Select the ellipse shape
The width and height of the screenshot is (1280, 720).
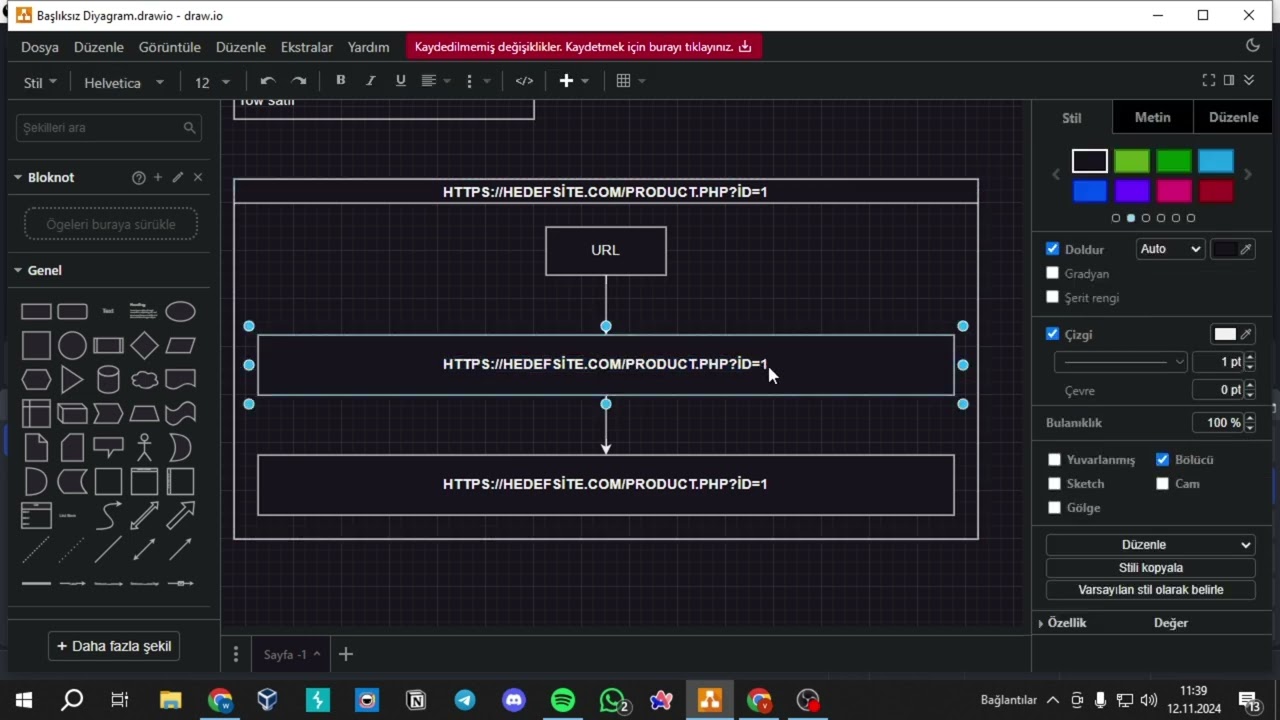pos(180,312)
